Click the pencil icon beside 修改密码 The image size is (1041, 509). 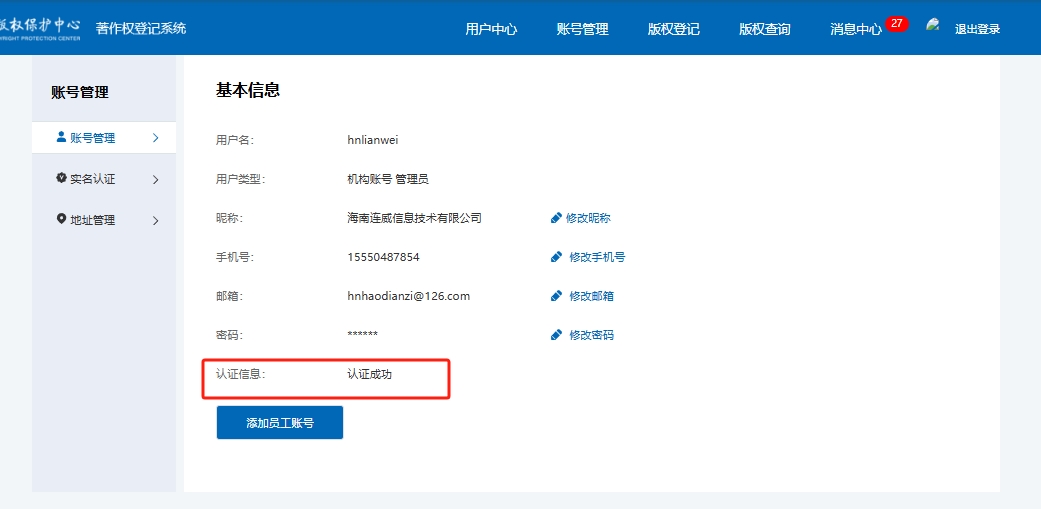pyautogui.click(x=556, y=335)
